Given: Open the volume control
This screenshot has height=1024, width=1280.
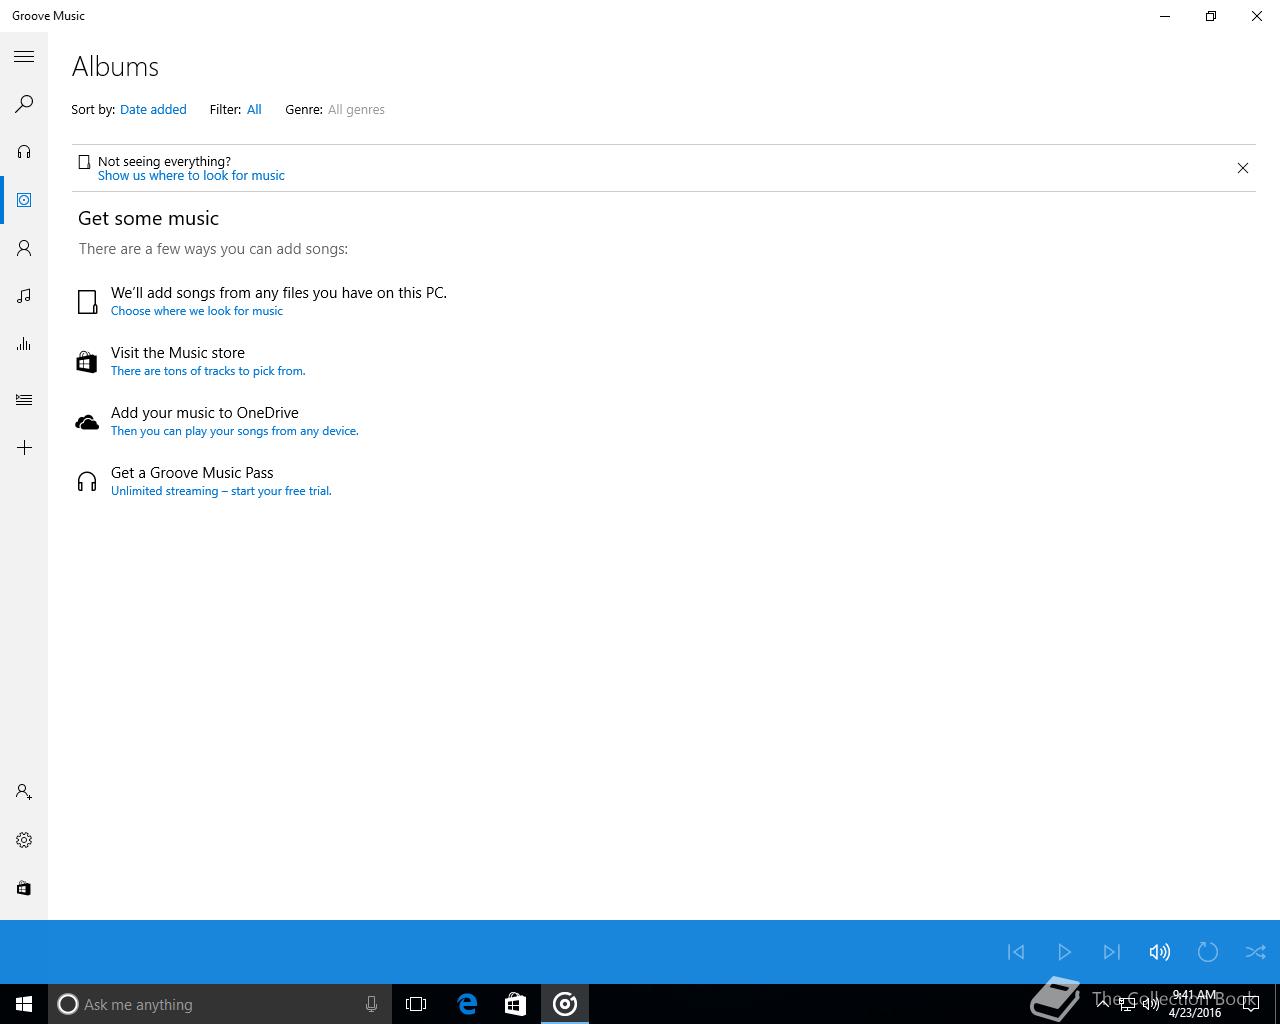Looking at the screenshot, I should [1160, 952].
